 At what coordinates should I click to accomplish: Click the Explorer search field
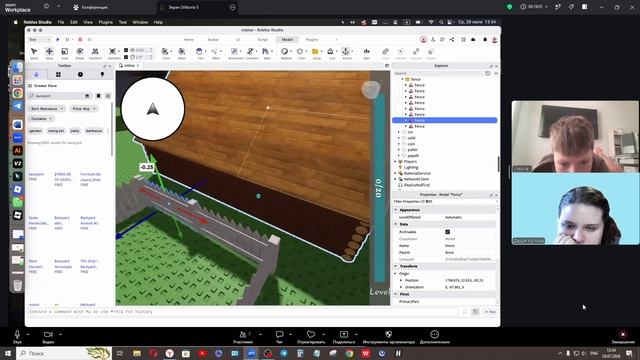click(438, 73)
